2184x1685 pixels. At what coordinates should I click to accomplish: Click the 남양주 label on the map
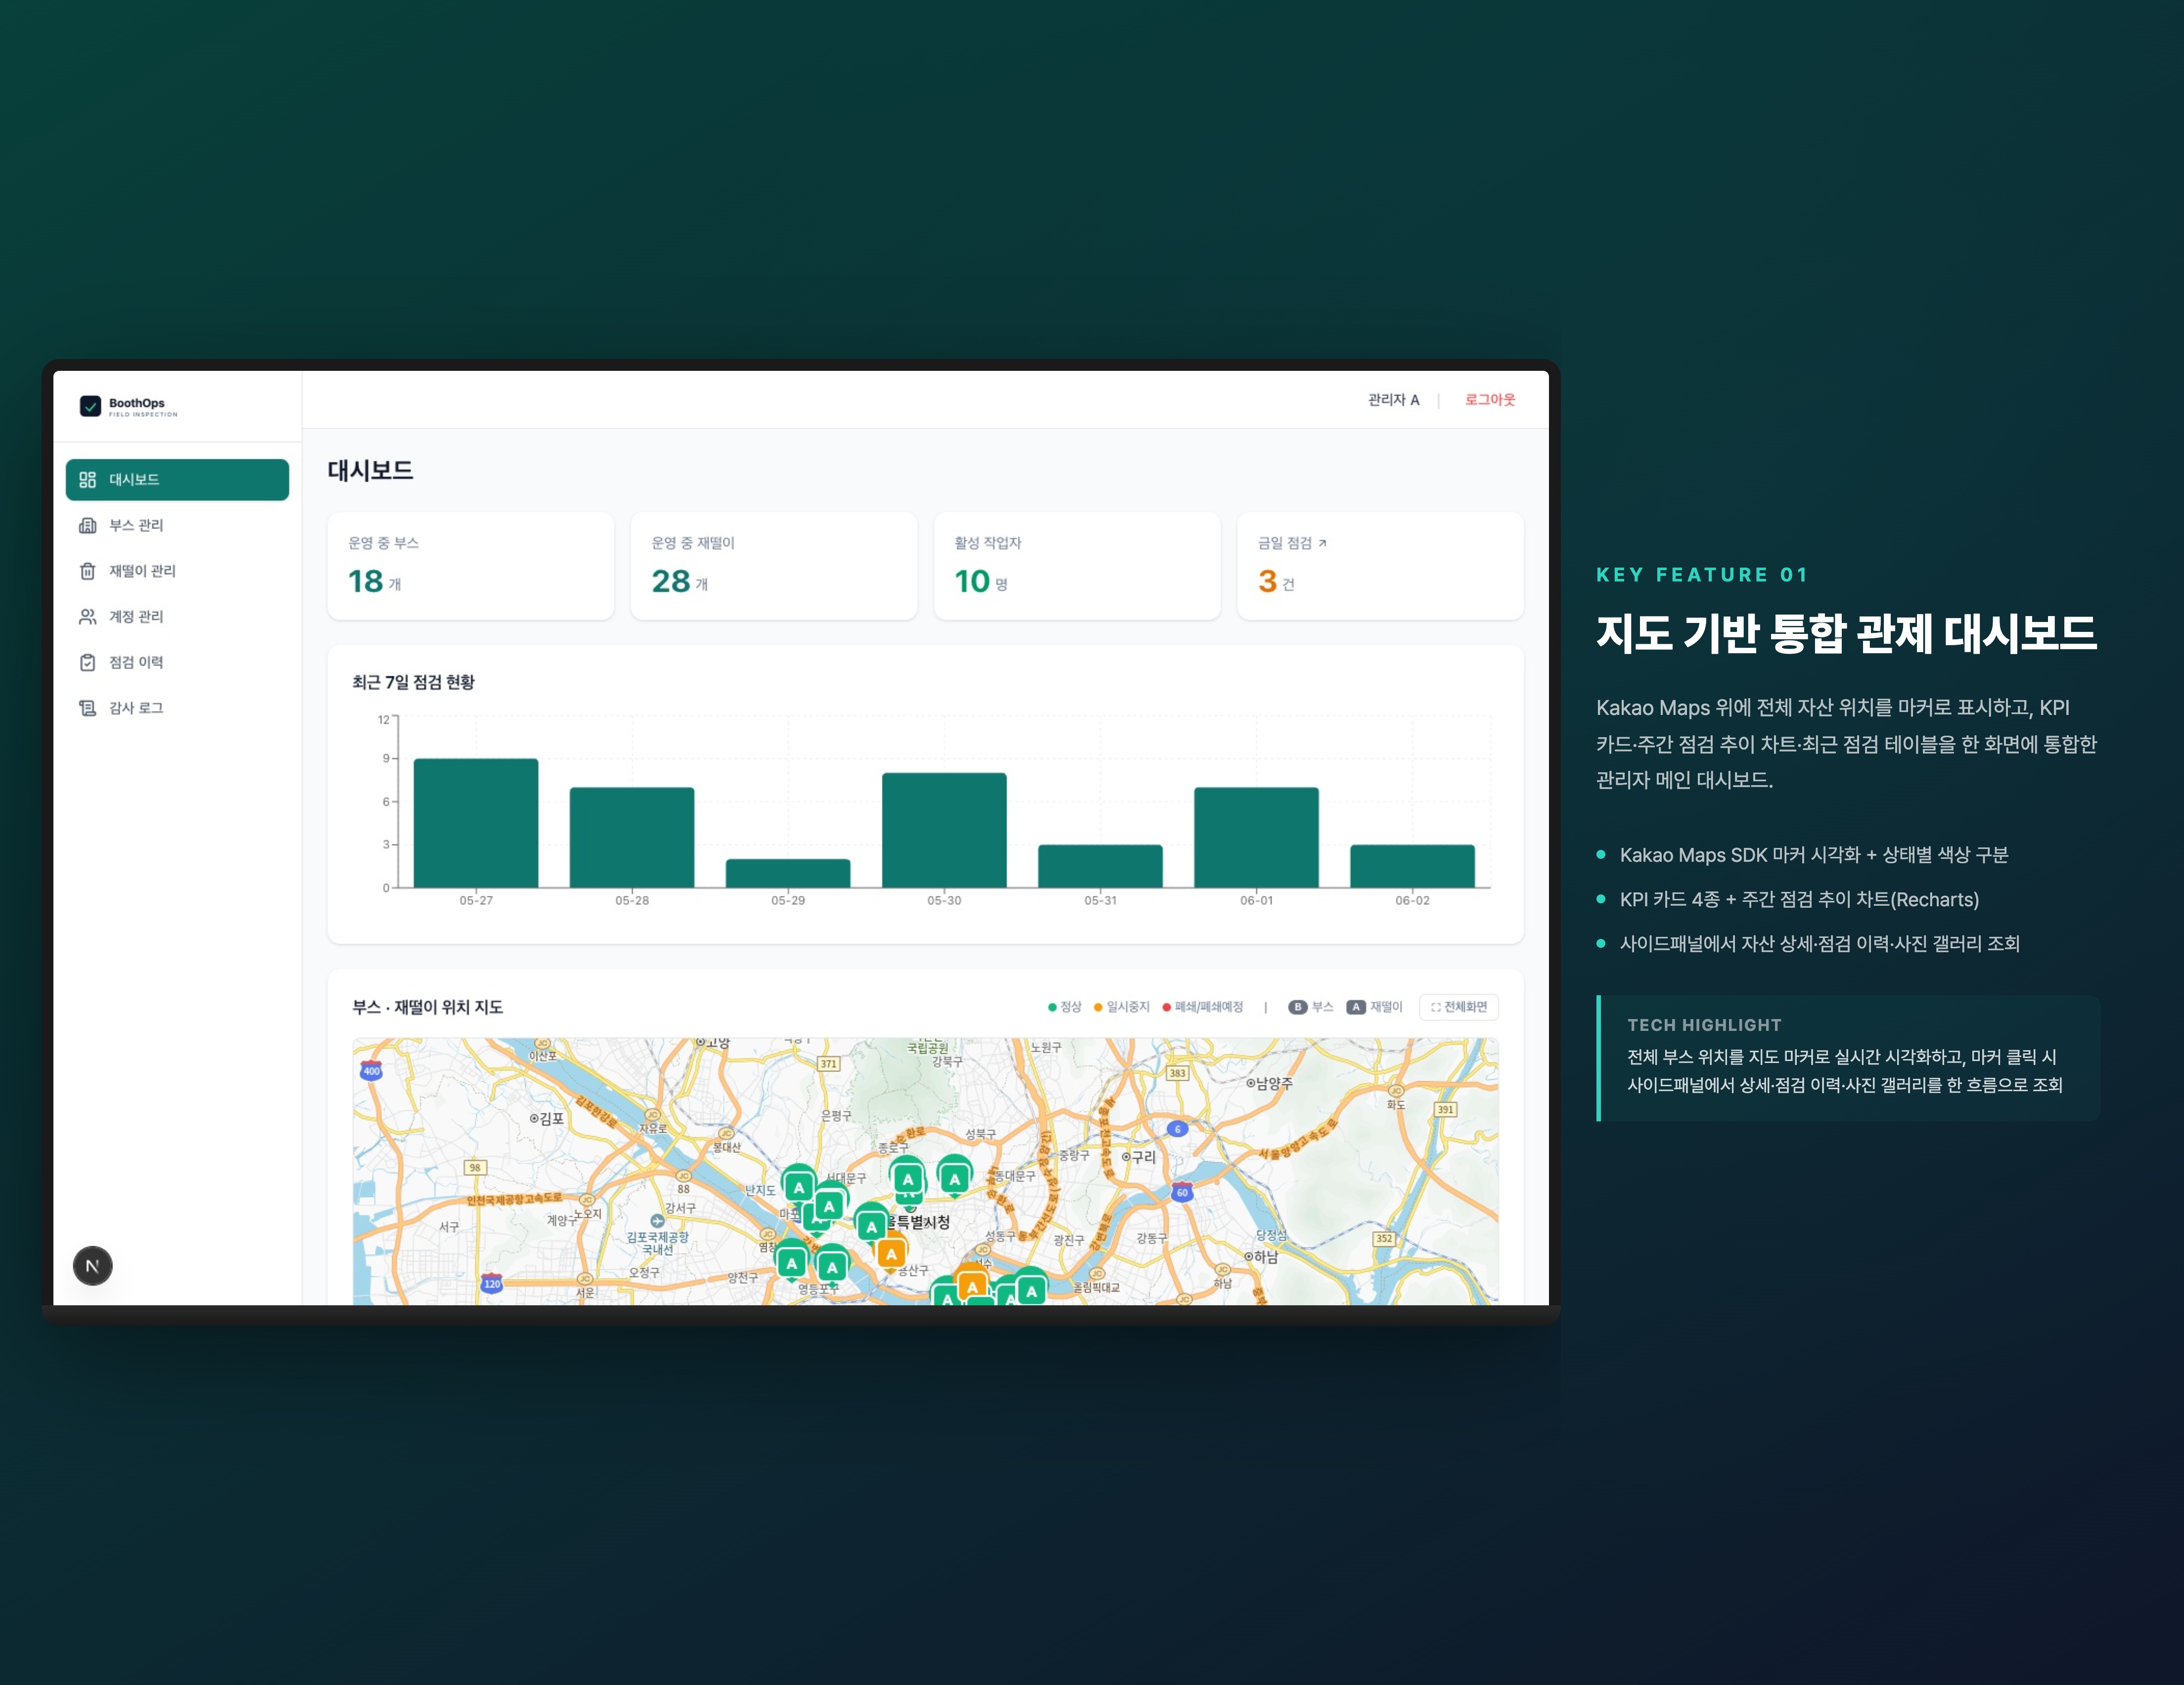(1270, 1083)
